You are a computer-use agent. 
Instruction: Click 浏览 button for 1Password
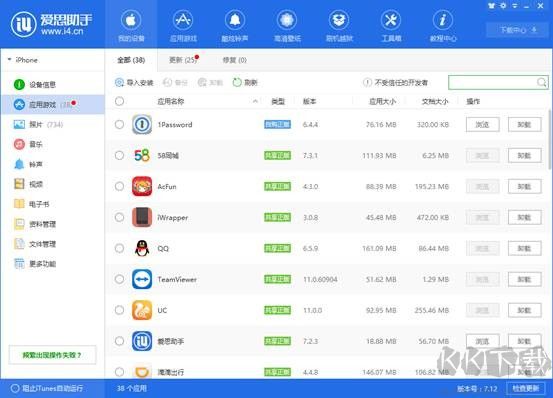coord(482,124)
